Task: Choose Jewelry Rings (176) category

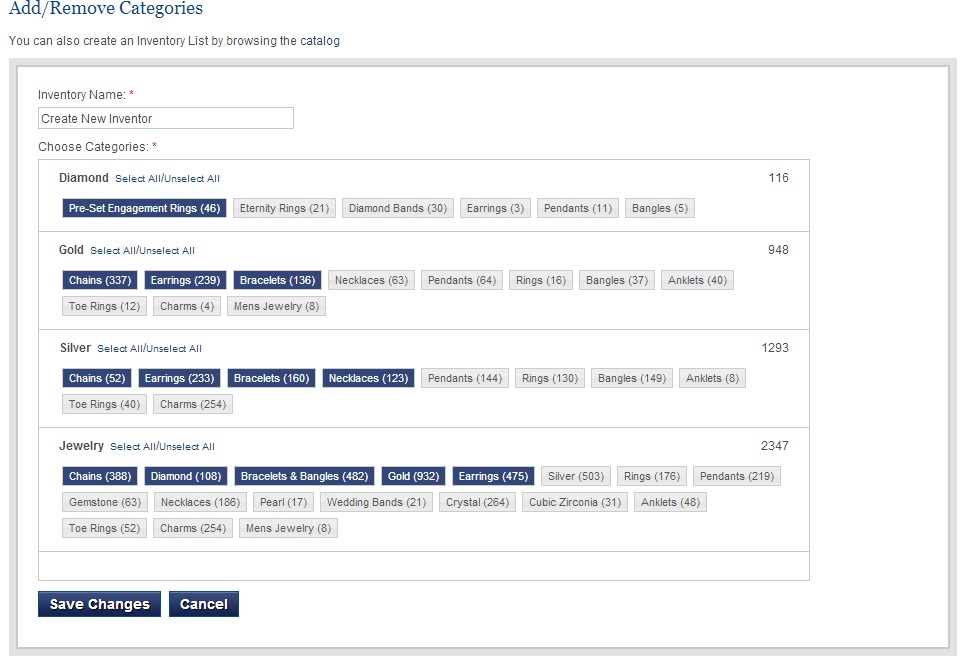Action: tap(652, 477)
